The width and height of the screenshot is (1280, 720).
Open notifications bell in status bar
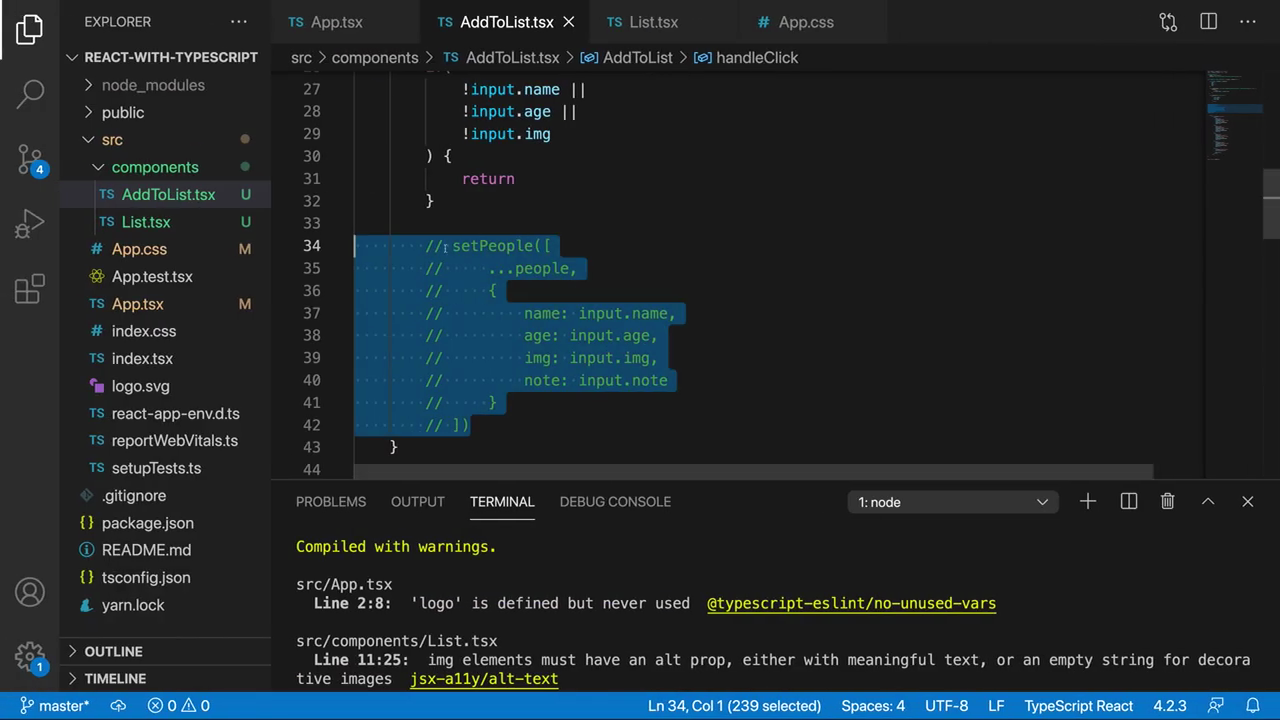pos(1253,706)
